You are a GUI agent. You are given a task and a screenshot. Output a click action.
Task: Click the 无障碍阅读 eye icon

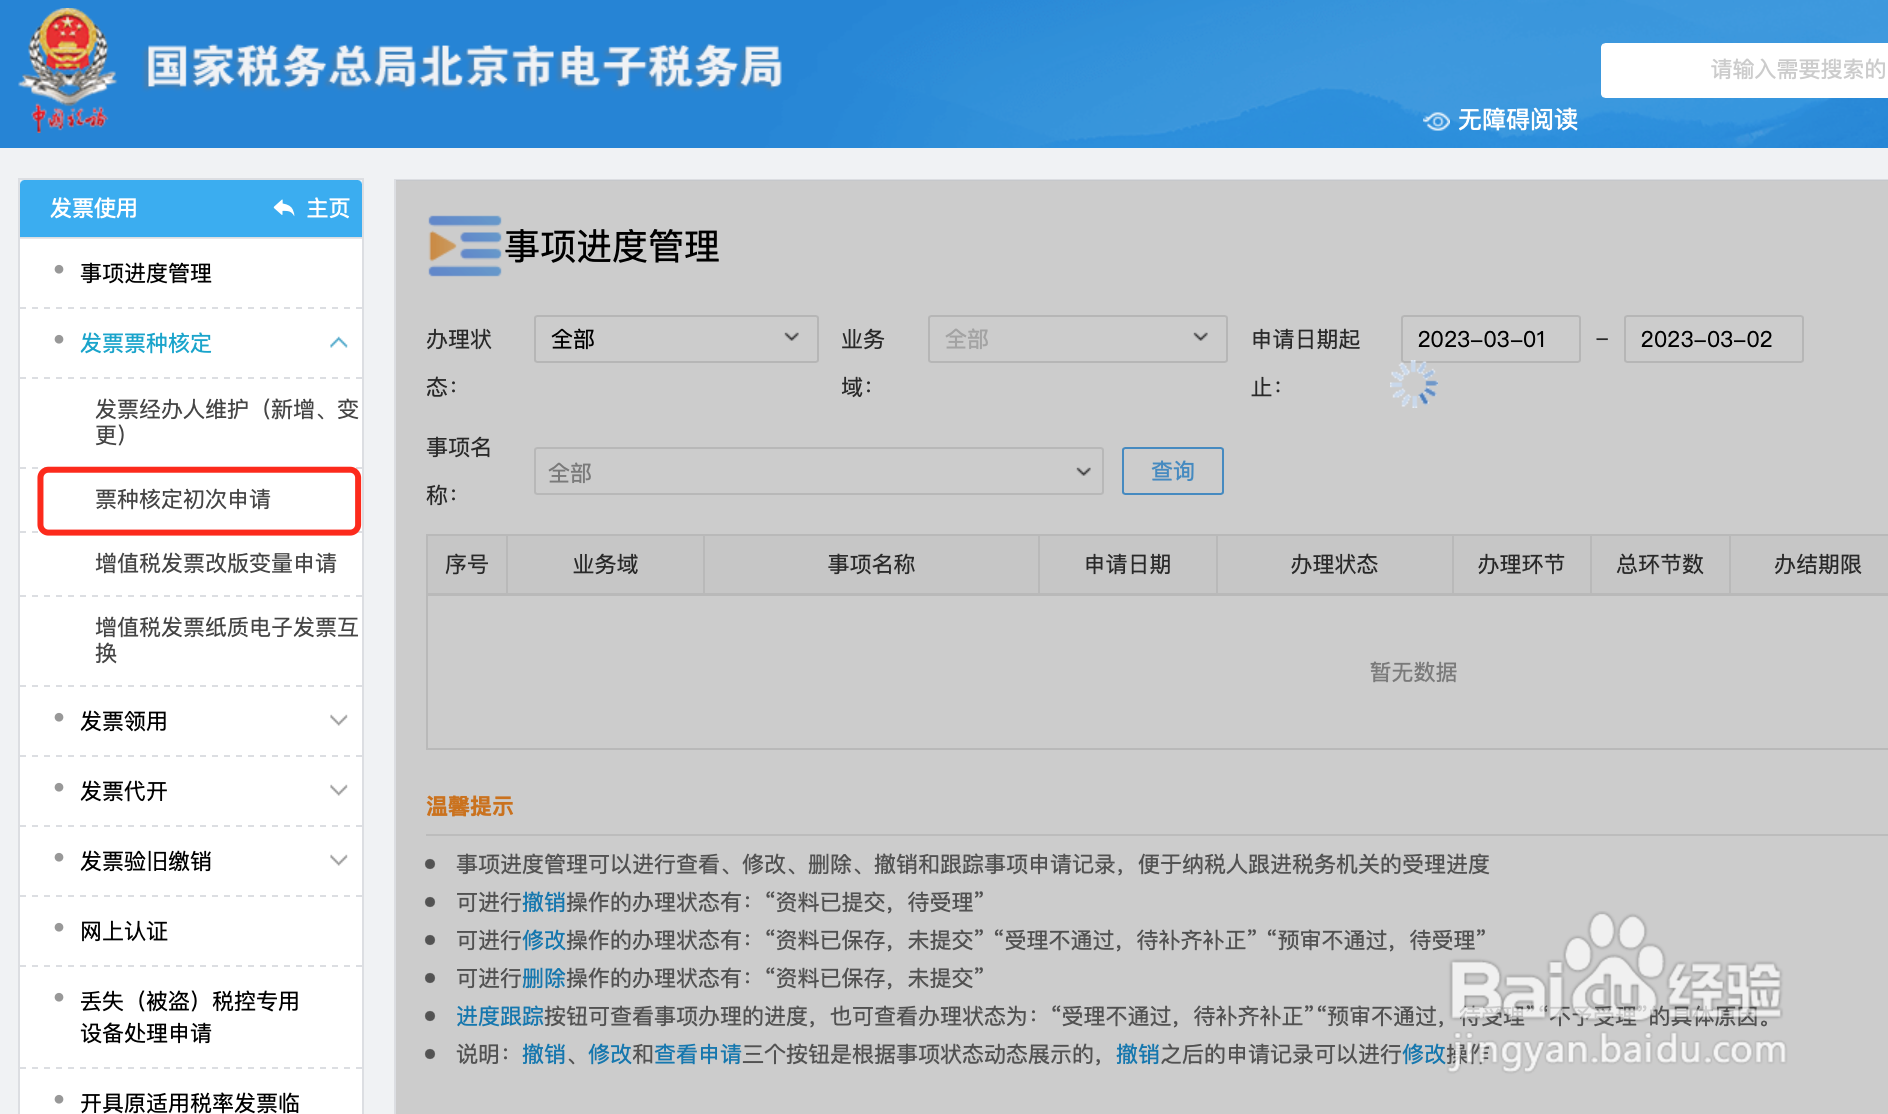pyautogui.click(x=1436, y=120)
